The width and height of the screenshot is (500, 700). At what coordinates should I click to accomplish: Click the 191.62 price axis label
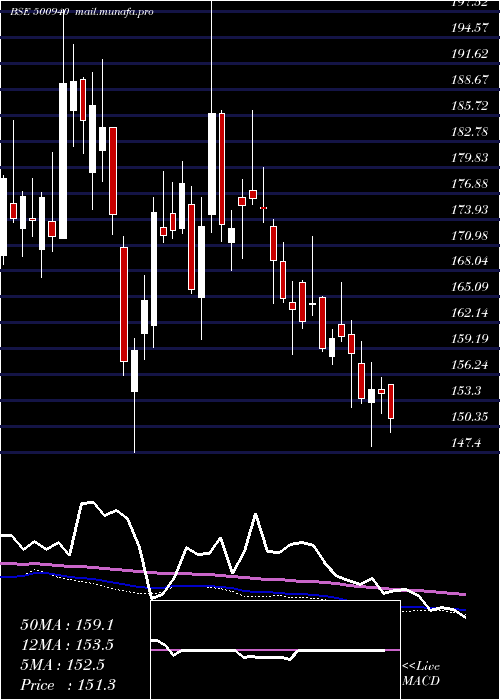pos(469,54)
